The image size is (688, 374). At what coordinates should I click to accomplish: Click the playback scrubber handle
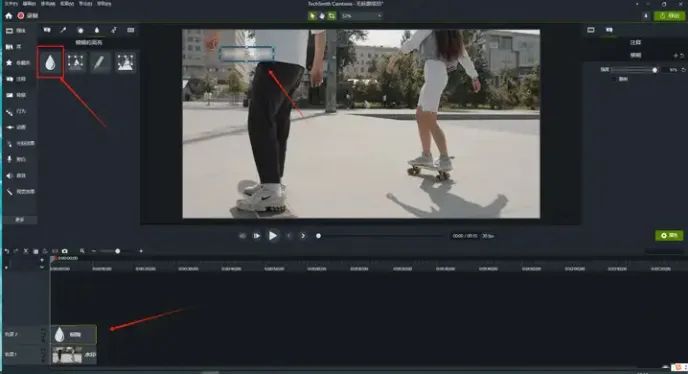(x=319, y=236)
